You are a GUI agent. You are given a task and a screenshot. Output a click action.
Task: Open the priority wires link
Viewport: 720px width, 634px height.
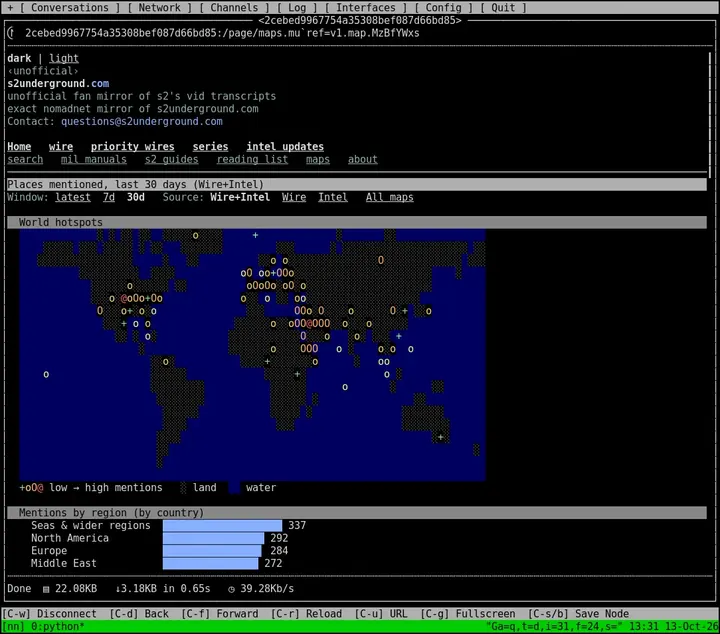click(x=132, y=146)
